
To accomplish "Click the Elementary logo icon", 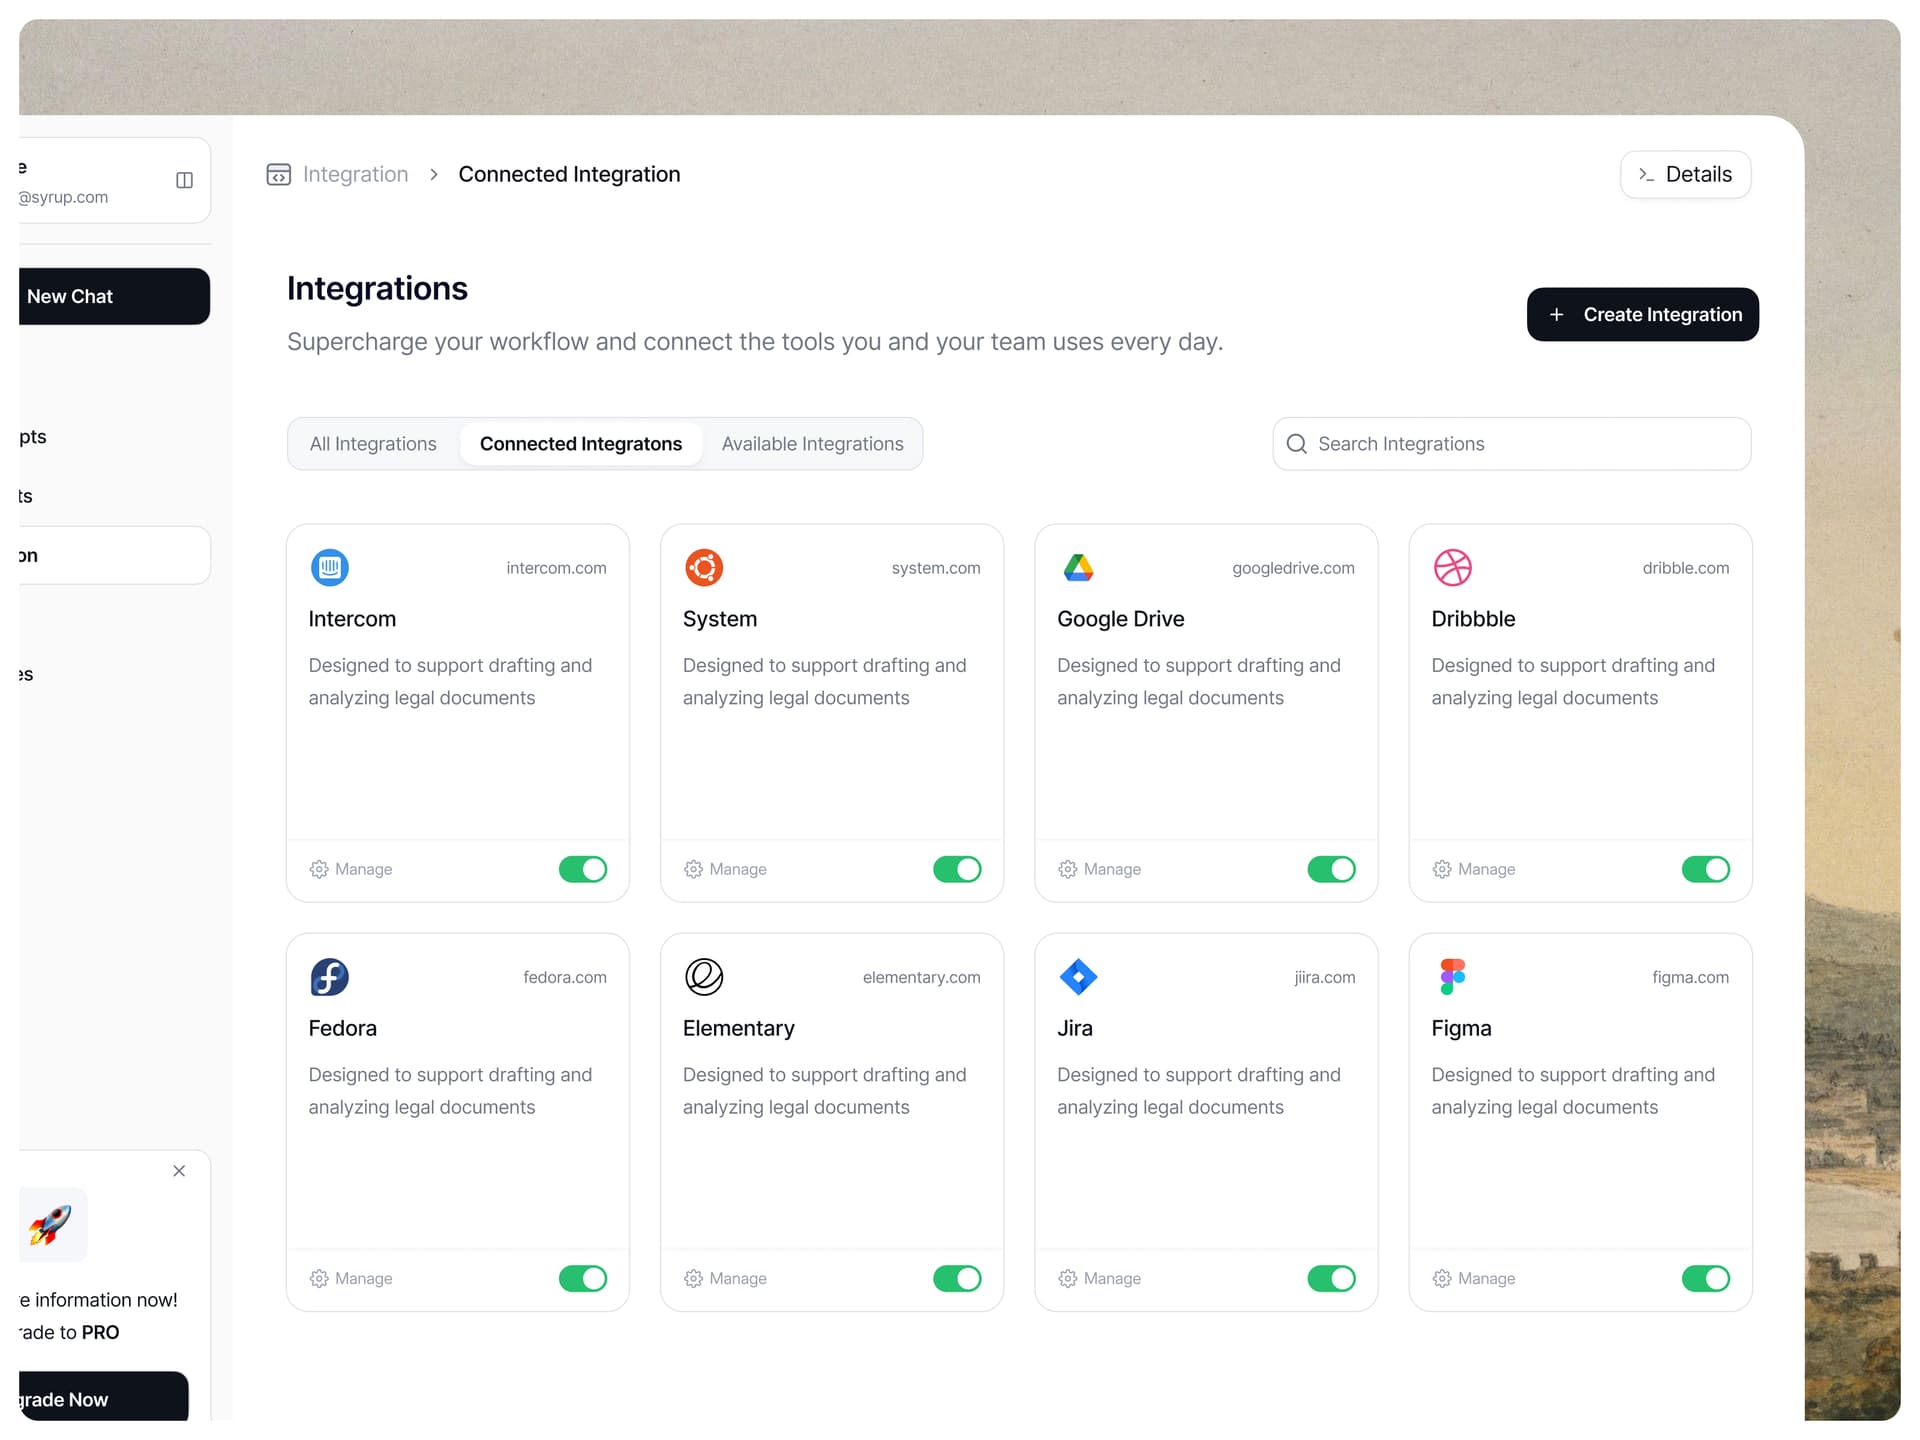I will coord(703,977).
